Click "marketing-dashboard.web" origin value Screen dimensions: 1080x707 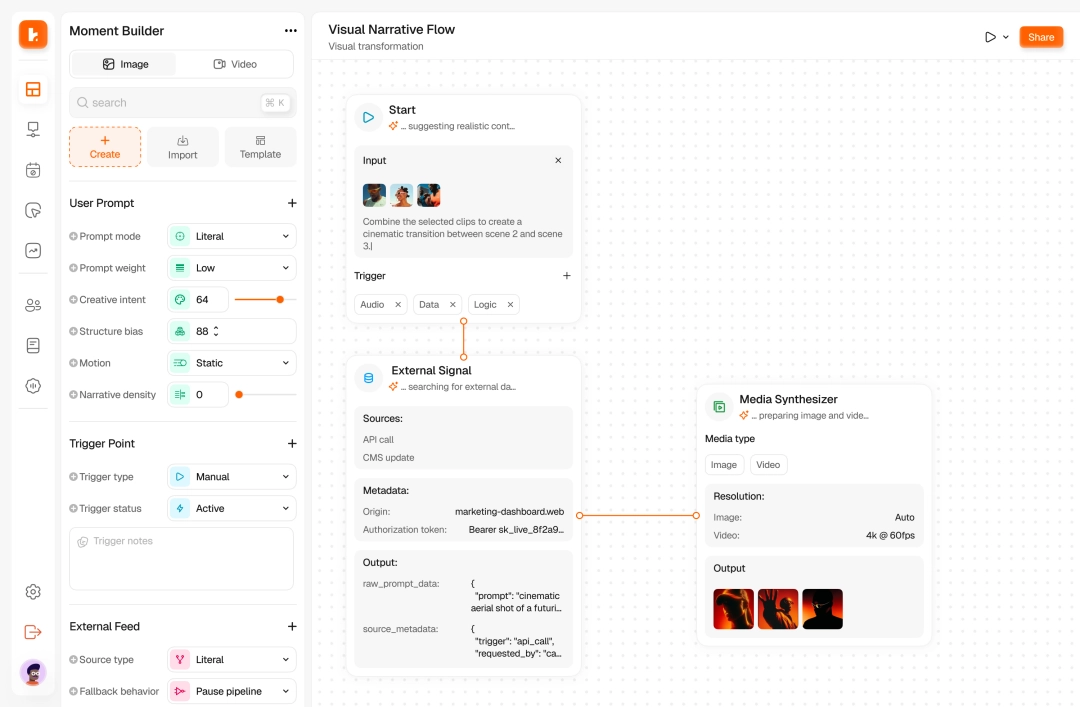509,512
